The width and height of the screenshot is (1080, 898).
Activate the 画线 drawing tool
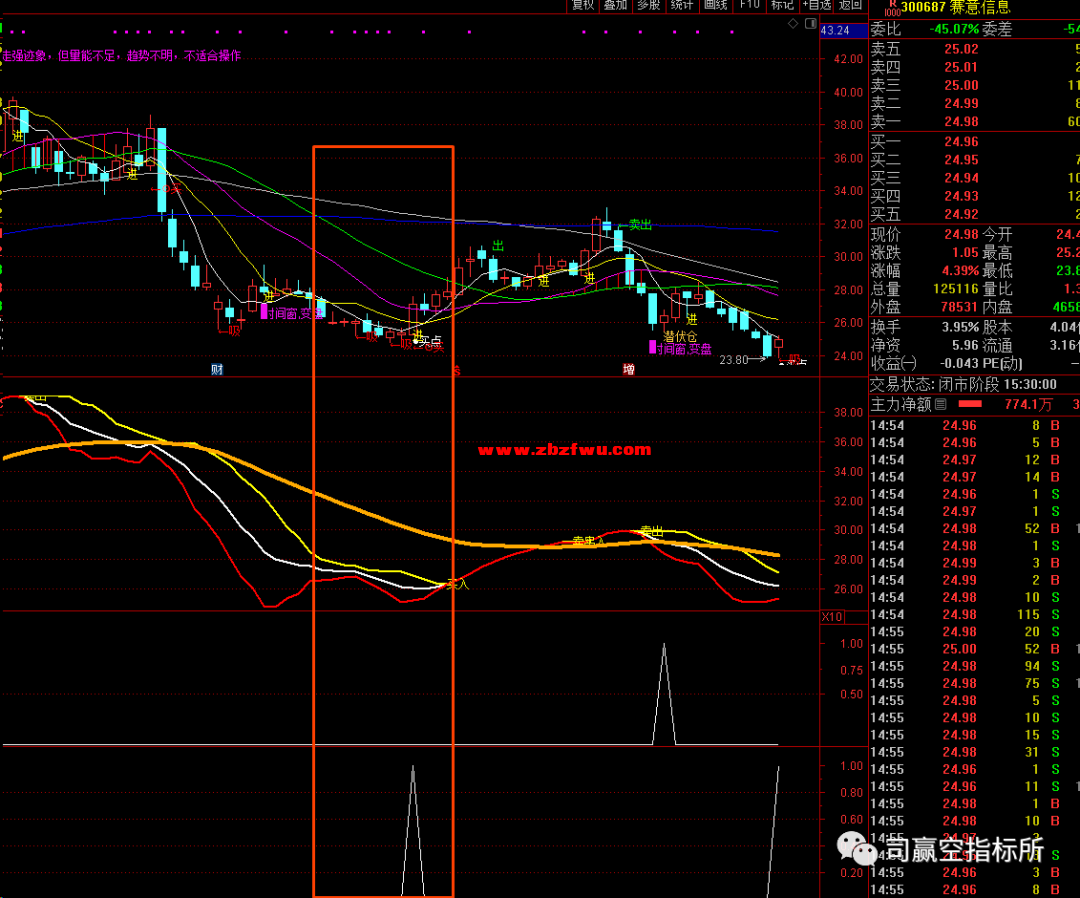716,6
